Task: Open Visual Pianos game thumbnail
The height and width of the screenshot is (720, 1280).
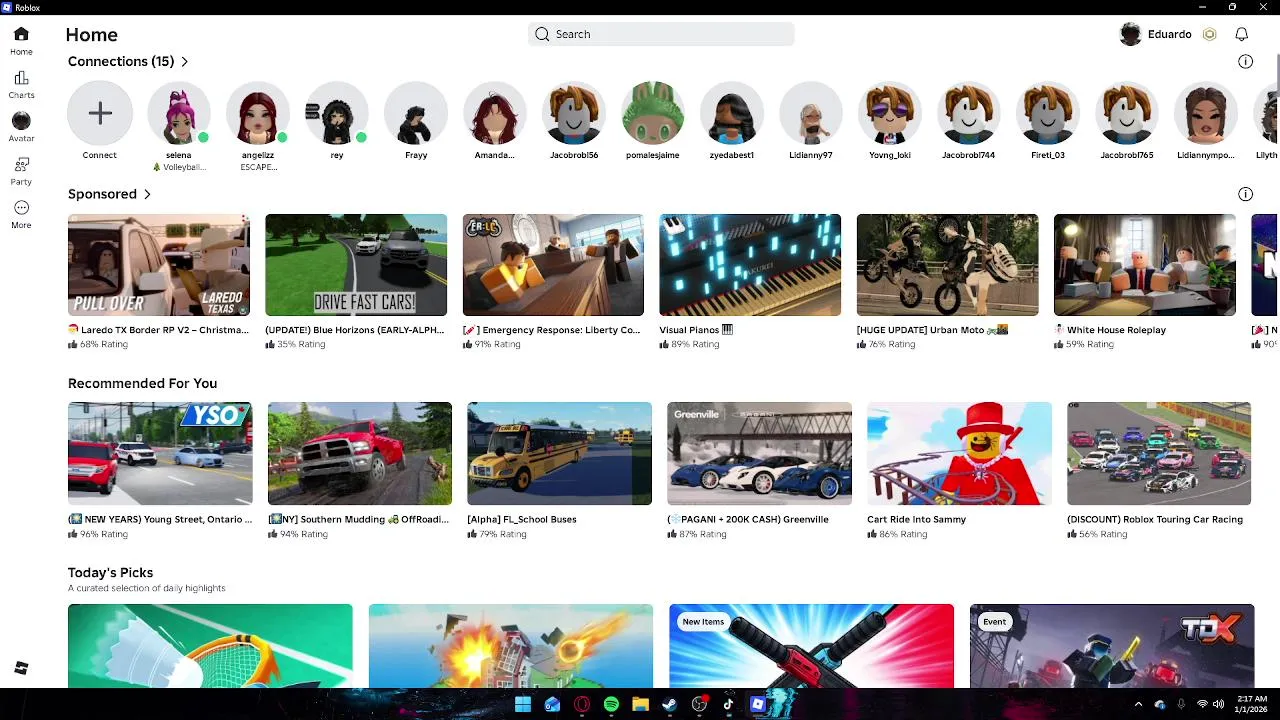Action: click(x=750, y=265)
